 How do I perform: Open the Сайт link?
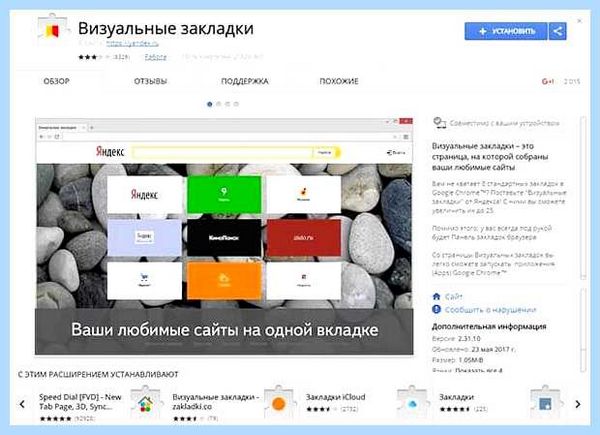click(x=454, y=297)
